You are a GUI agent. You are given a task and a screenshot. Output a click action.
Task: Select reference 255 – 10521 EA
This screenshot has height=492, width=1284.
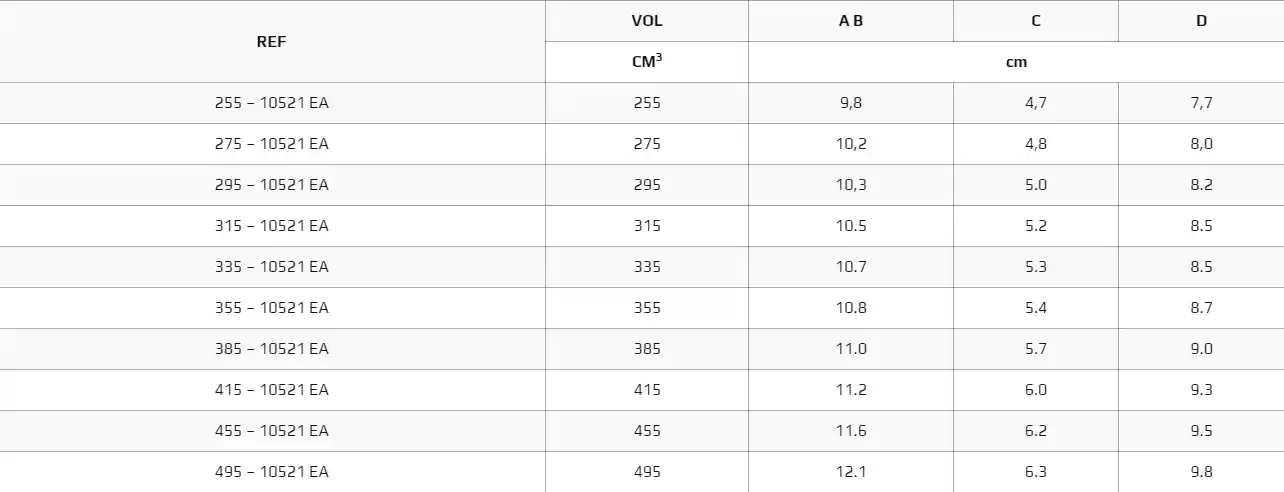(x=272, y=103)
